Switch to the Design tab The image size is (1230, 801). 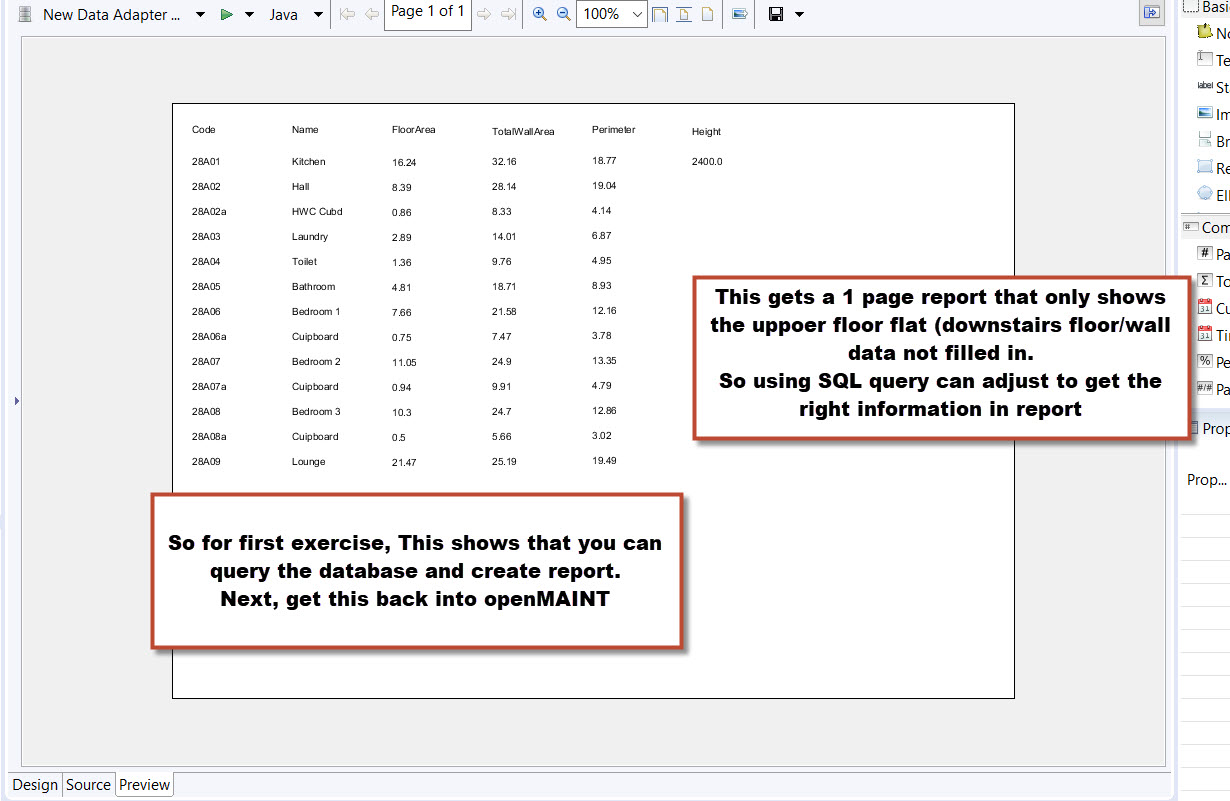35,785
